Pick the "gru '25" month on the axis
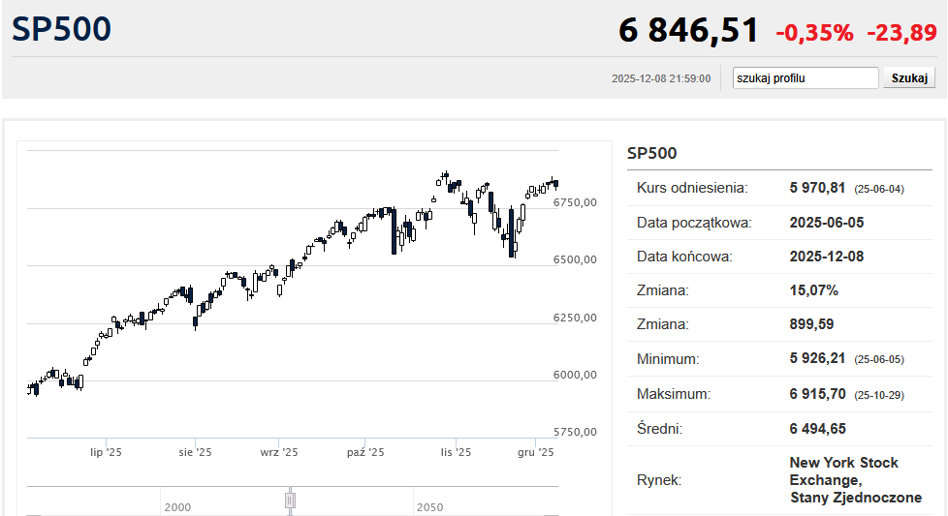 pos(535,452)
